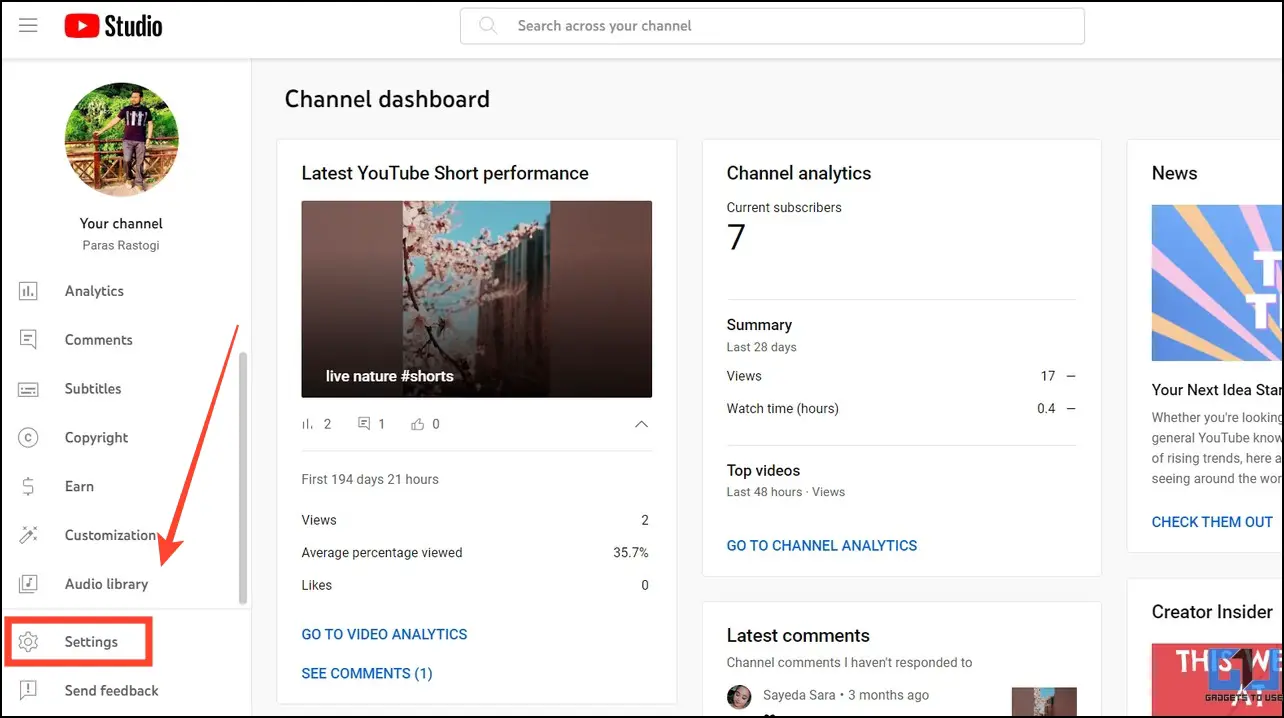
Task: Click Sayeda Sara's commenter avatar
Action: pyautogui.click(x=739, y=696)
